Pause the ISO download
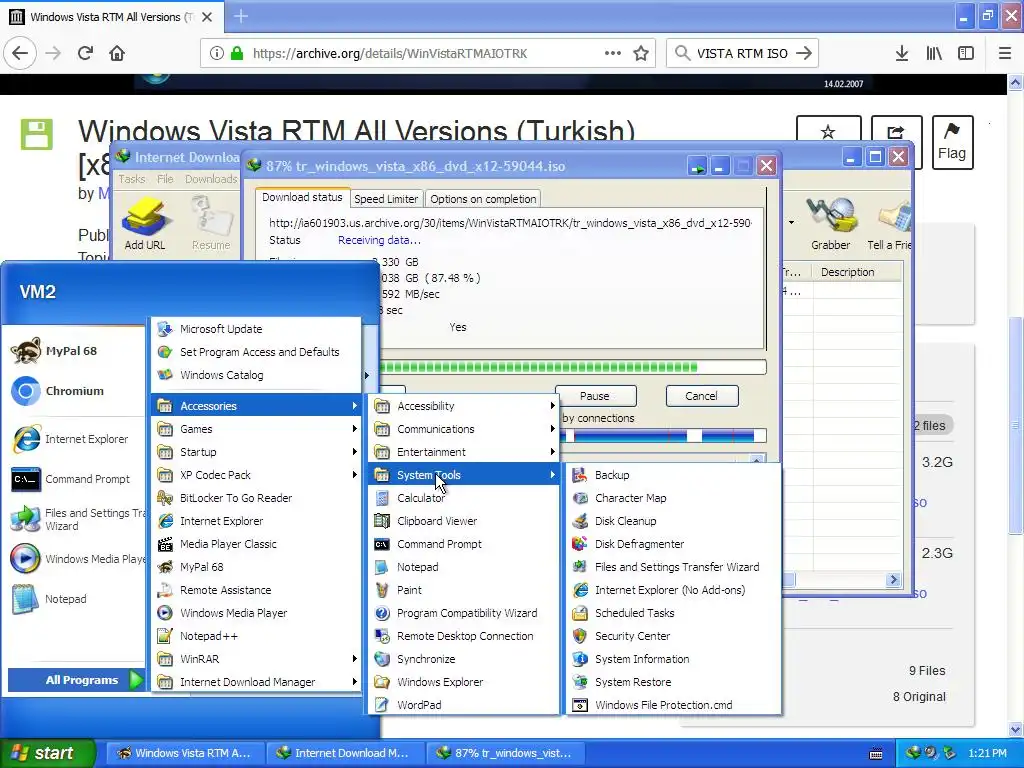Image resolution: width=1024 pixels, height=768 pixels. (x=595, y=396)
